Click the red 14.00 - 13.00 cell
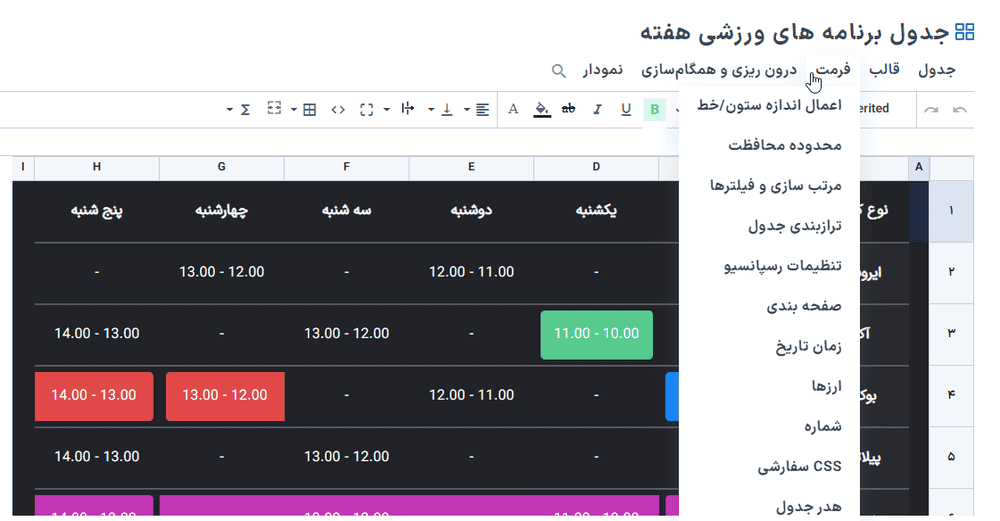 [94, 395]
